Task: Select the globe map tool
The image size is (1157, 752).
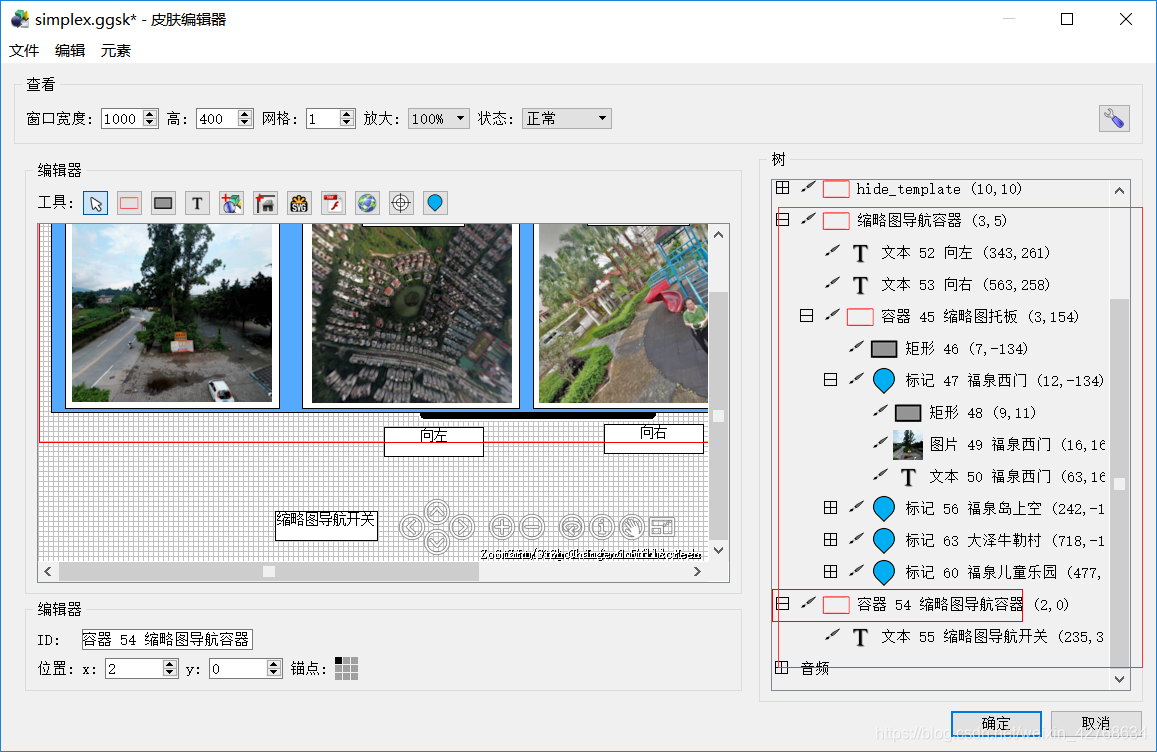Action: [x=367, y=203]
